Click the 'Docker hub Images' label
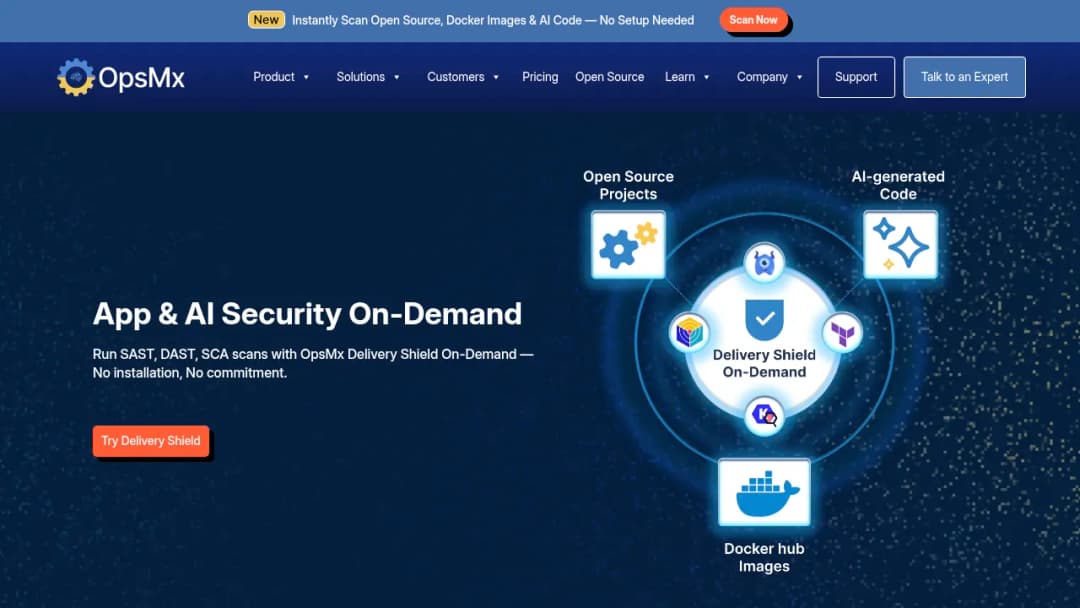 [764, 558]
